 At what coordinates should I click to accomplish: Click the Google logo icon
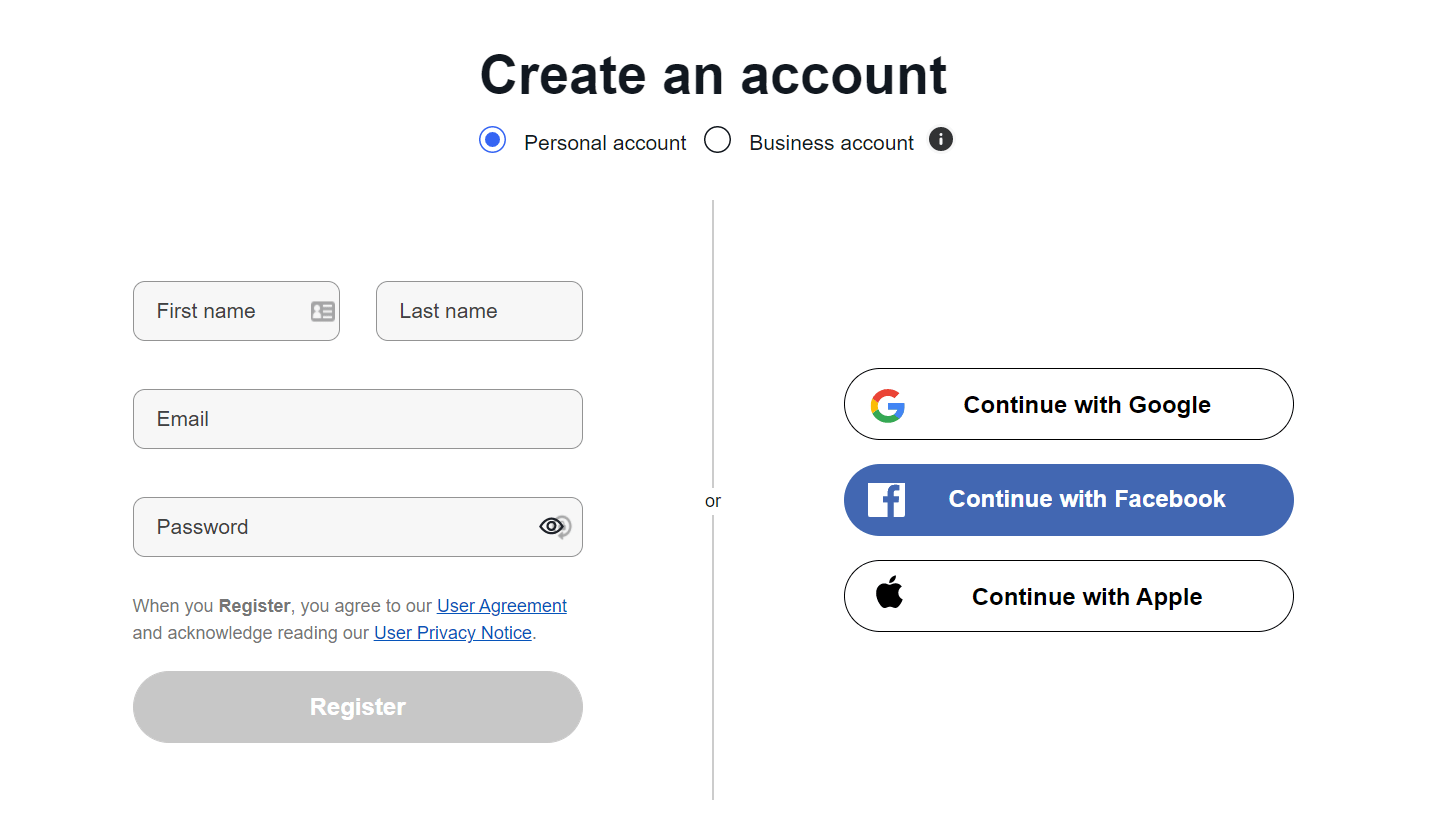point(887,405)
